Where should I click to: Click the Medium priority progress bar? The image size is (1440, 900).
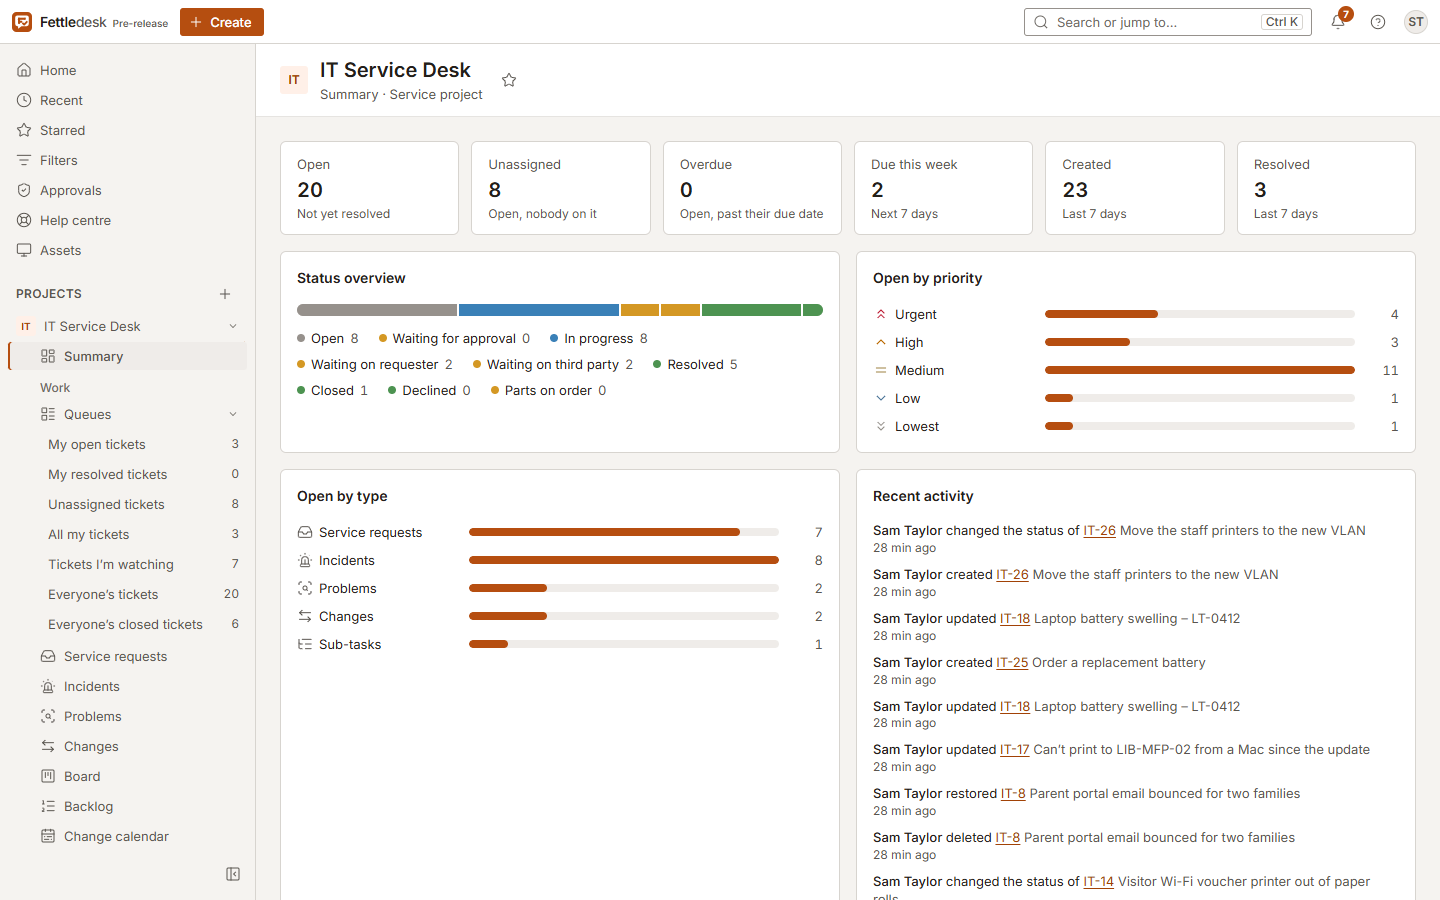tap(1200, 370)
